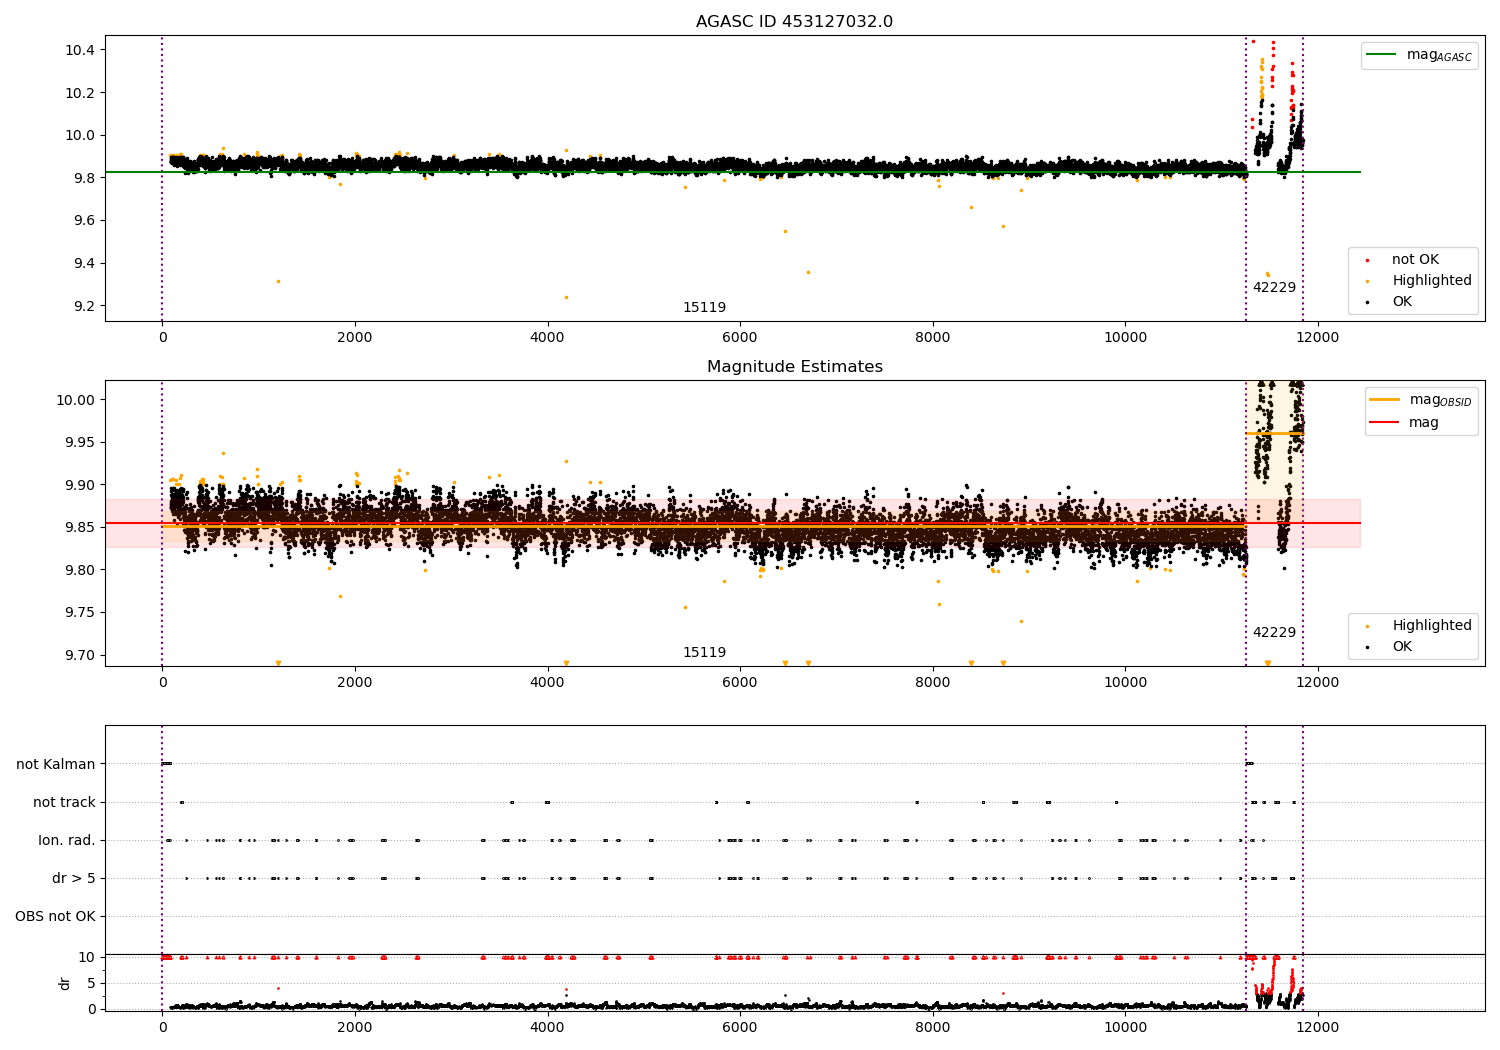Click the 'not Kalman' y-axis label
This screenshot has height=1050, width=1500.
point(56,764)
